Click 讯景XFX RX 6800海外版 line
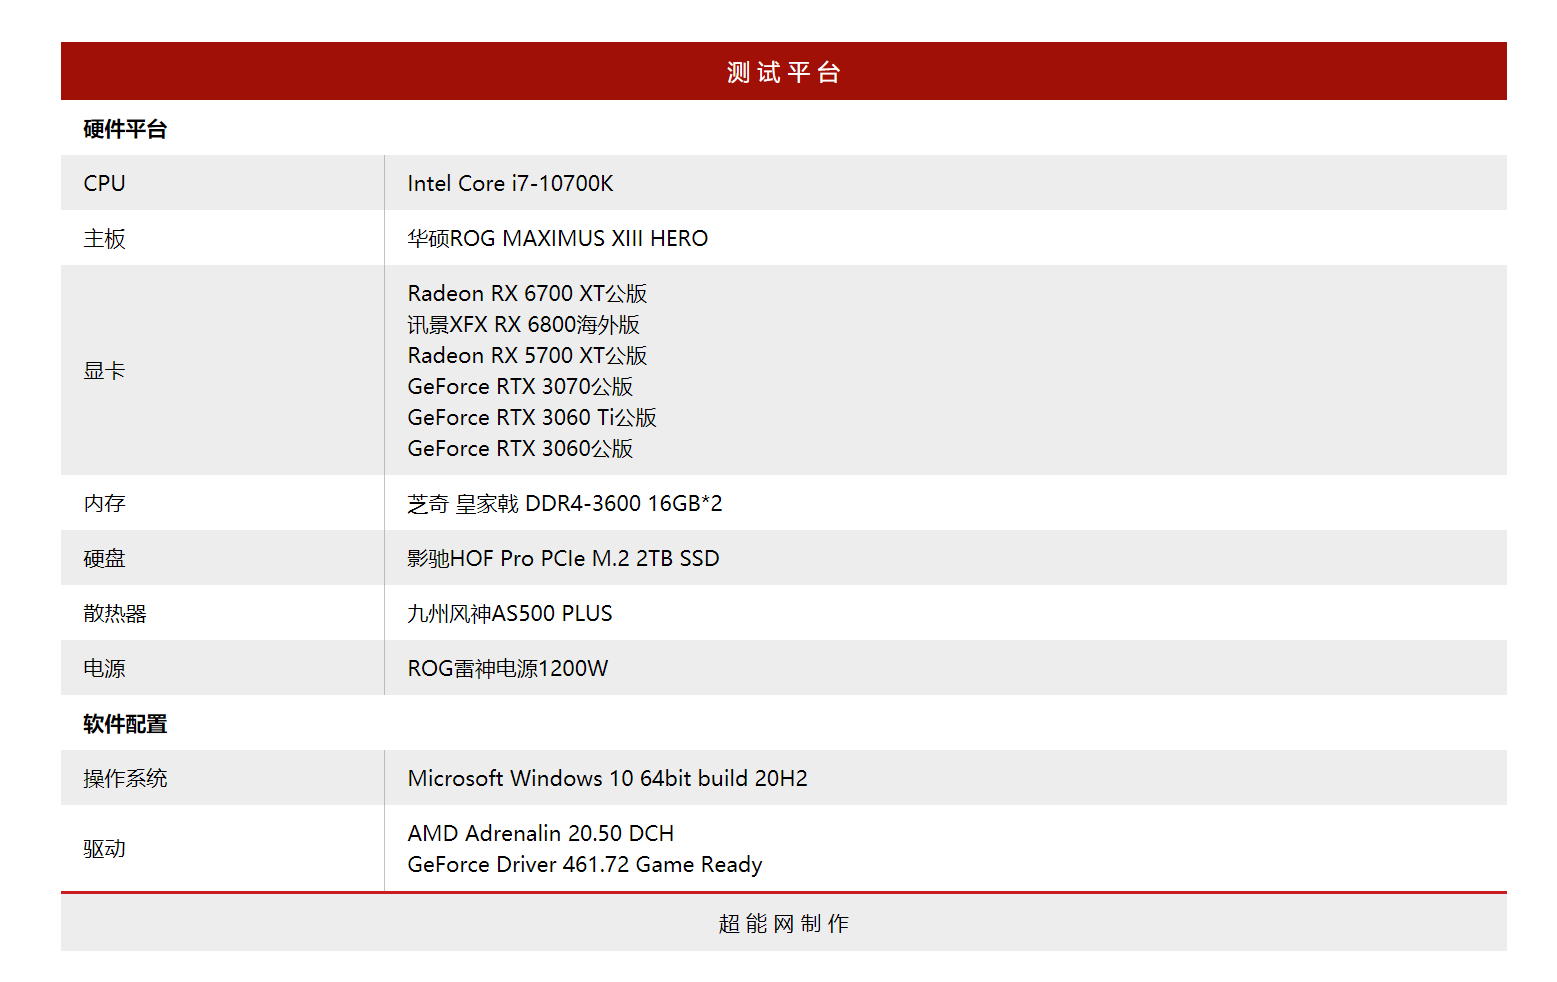The width and height of the screenshot is (1557, 982). [x=524, y=324]
